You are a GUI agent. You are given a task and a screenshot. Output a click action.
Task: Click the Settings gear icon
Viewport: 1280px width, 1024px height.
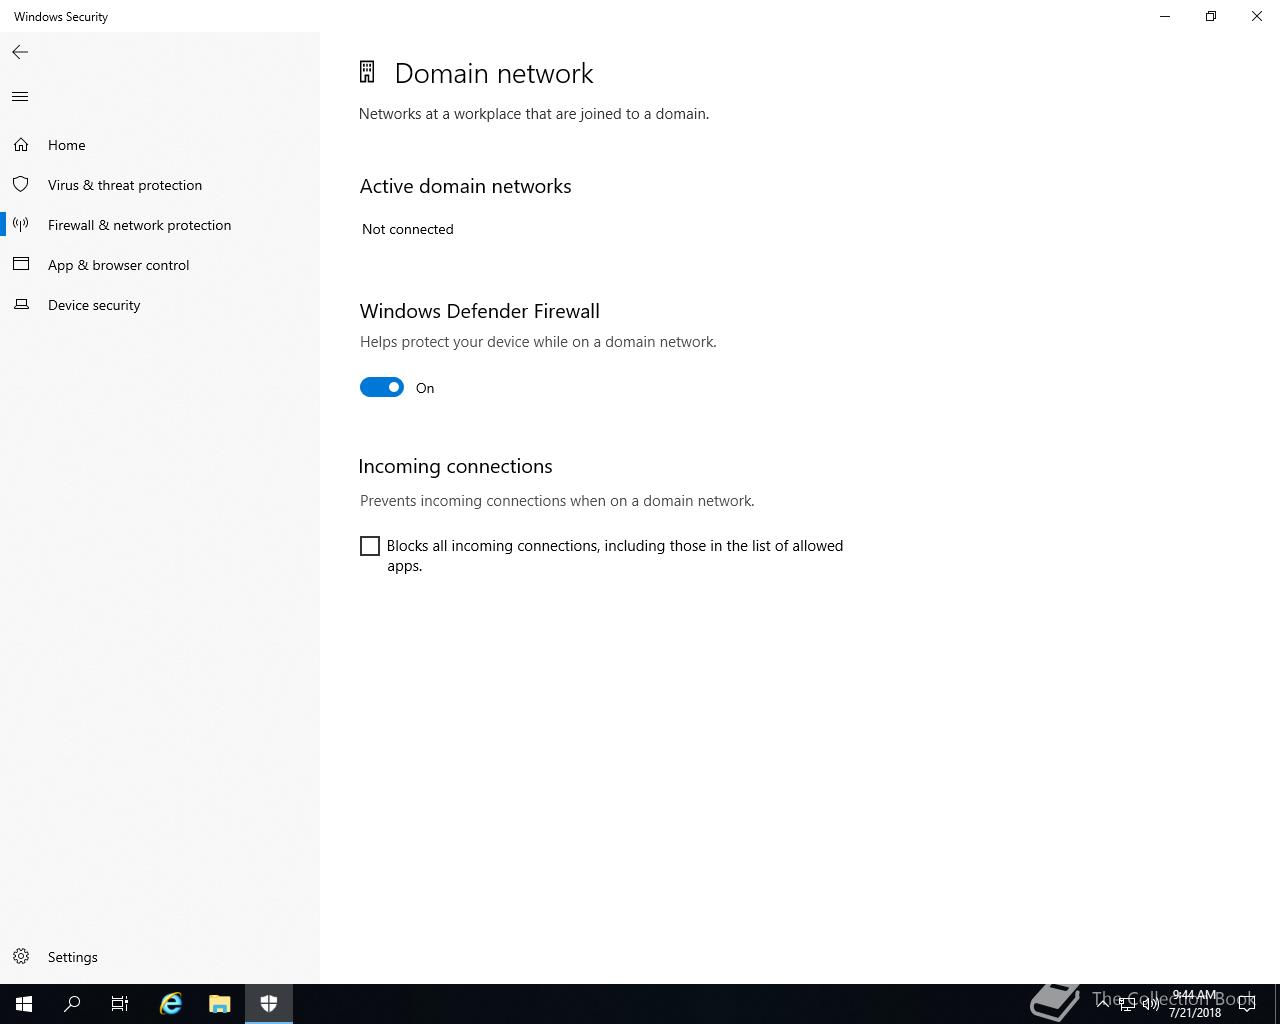pos(21,957)
